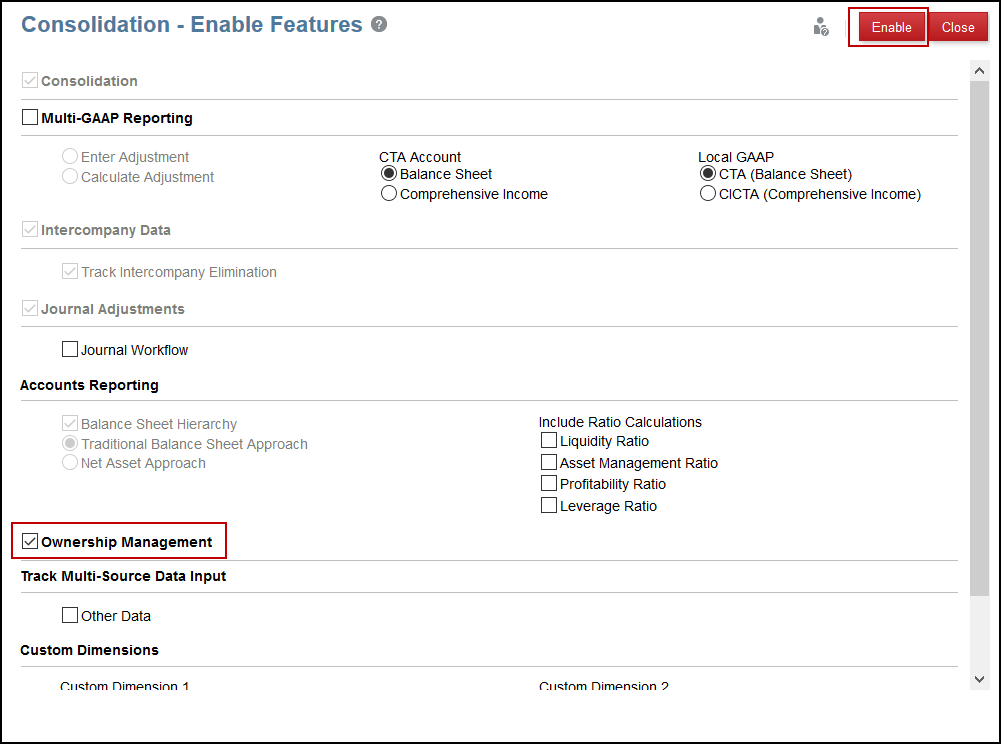Select Comprehensive Income for CTA Account

click(388, 193)
